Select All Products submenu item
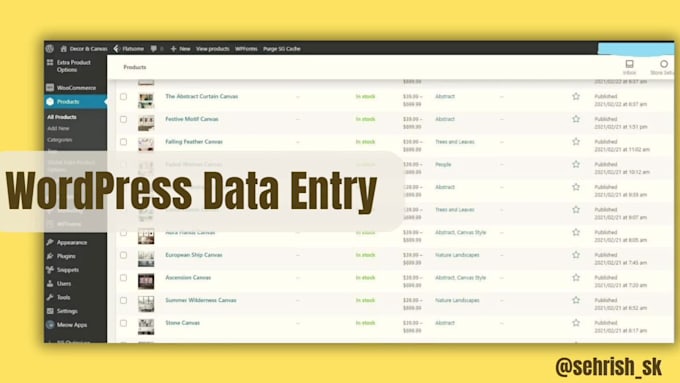Viewport: 680px width, 383px height. [62, 117]
